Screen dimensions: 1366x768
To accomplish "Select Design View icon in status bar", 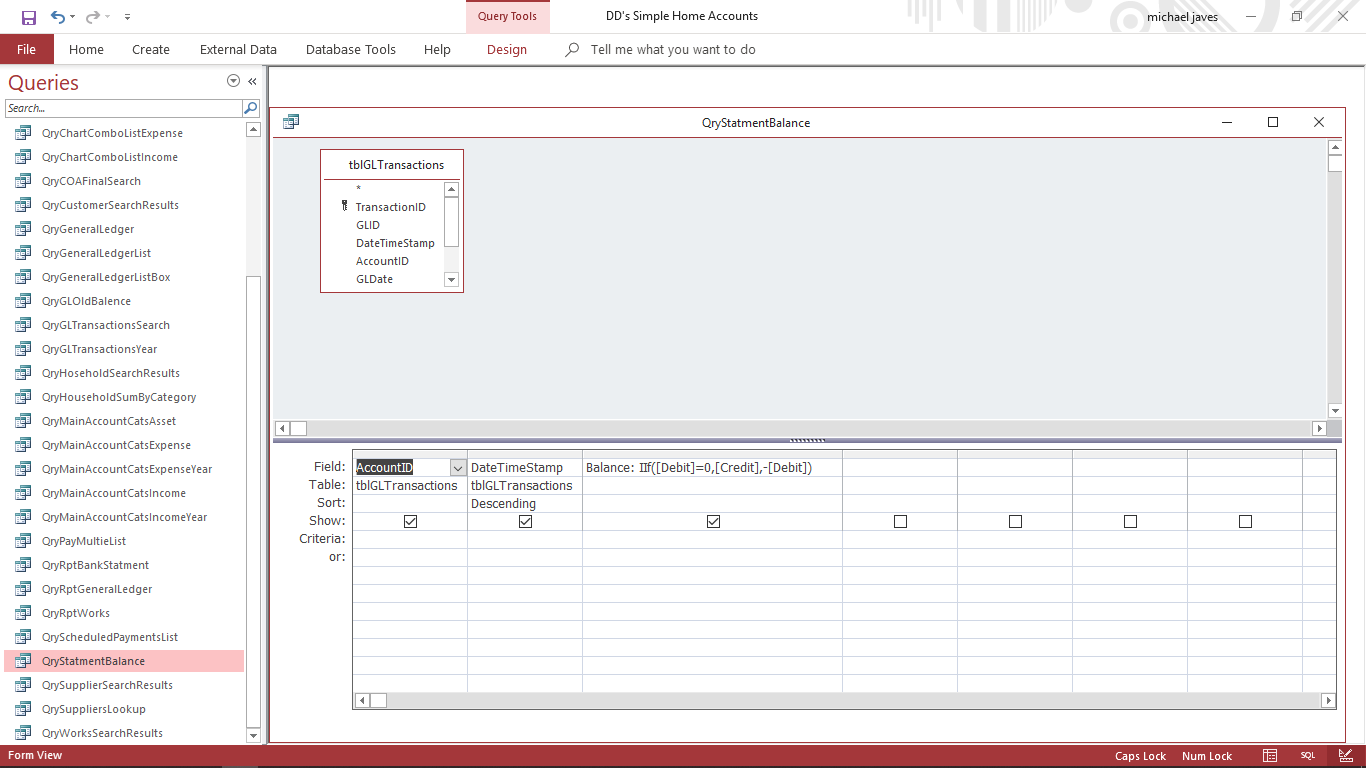I will pyautogui.click(x=1345, y=756).
